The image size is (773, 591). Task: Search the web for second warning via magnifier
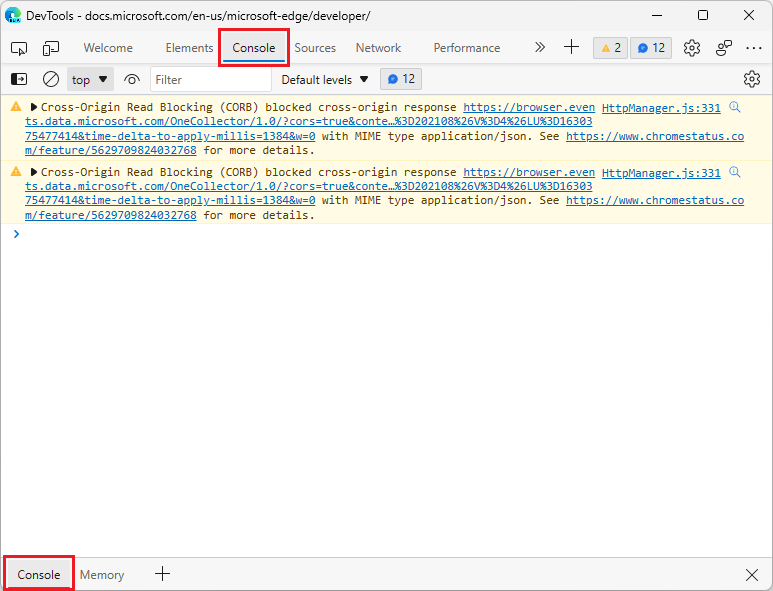pyautogui.click(x=735, y=172)
